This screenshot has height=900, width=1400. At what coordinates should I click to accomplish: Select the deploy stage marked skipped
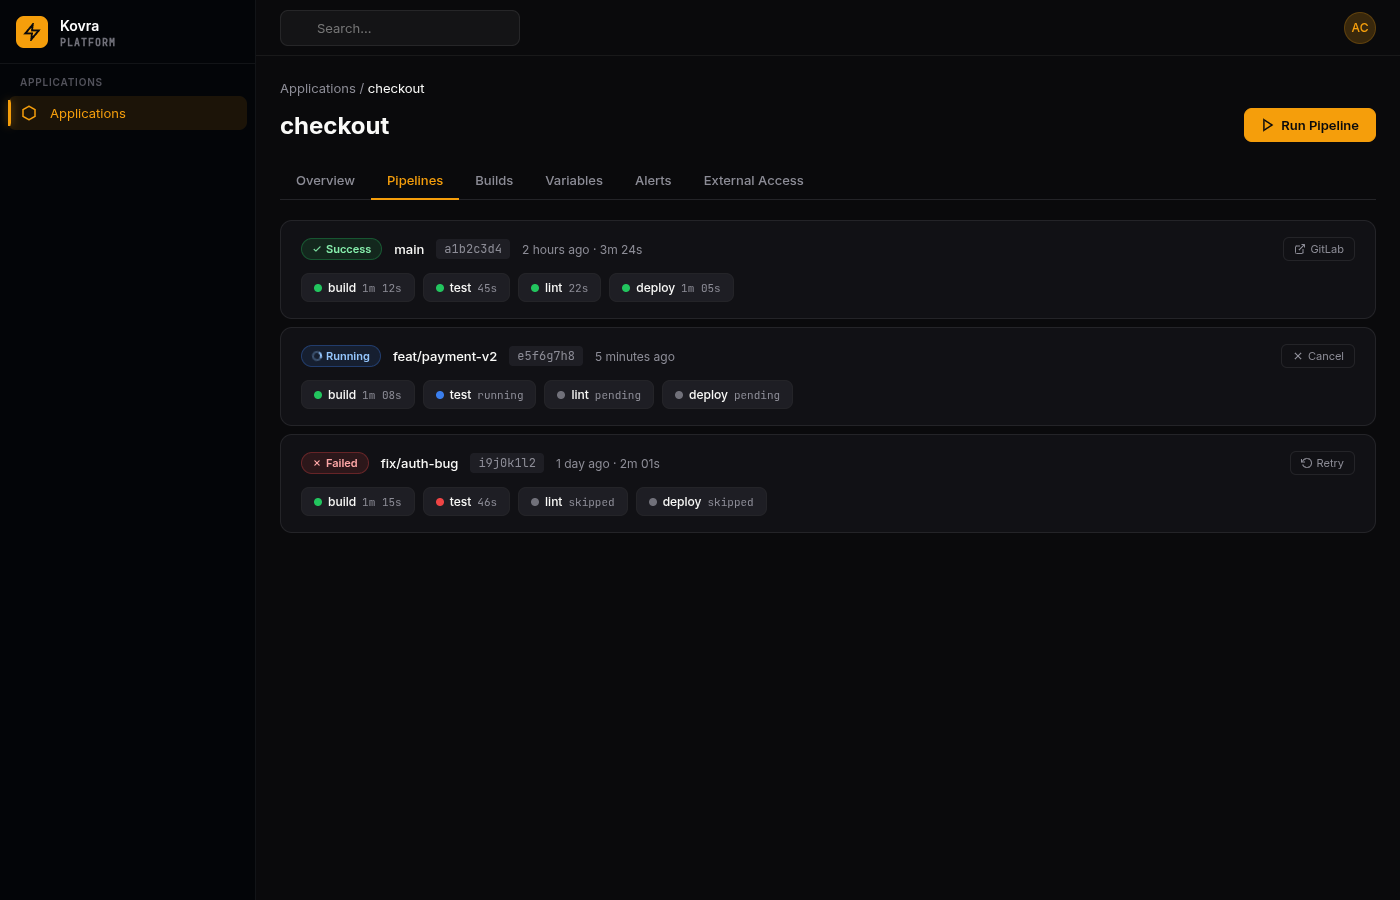(701, 502)
